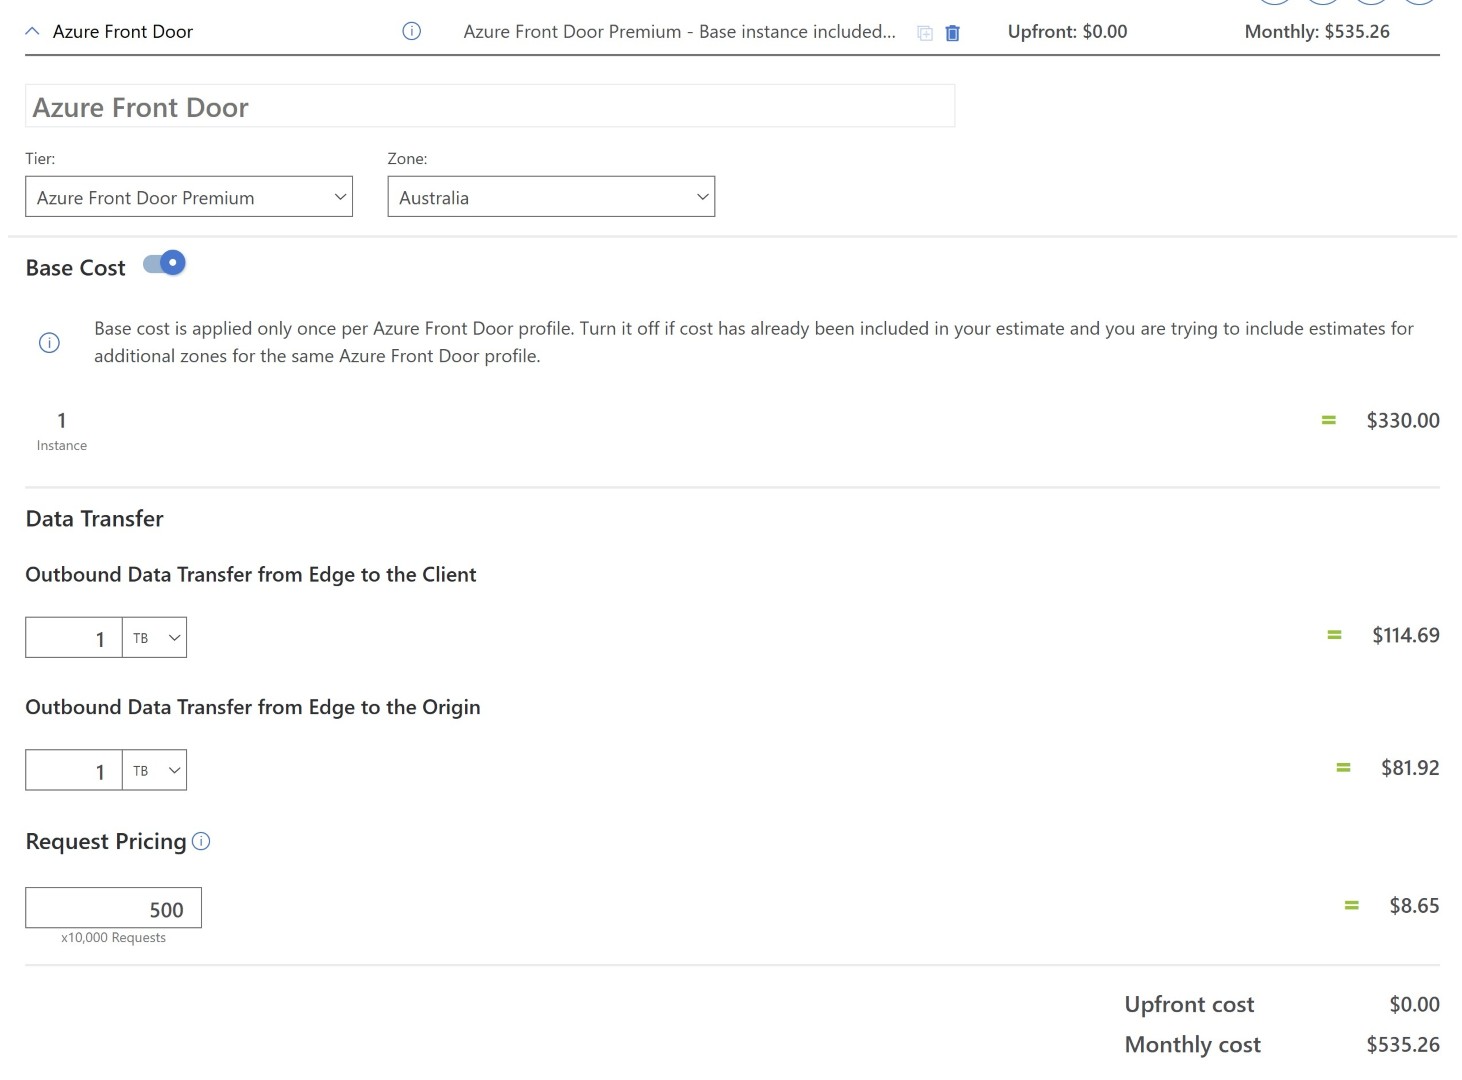
Task: Collapse the Azure Front Door section chevron
Action: (x=32, y=31)
